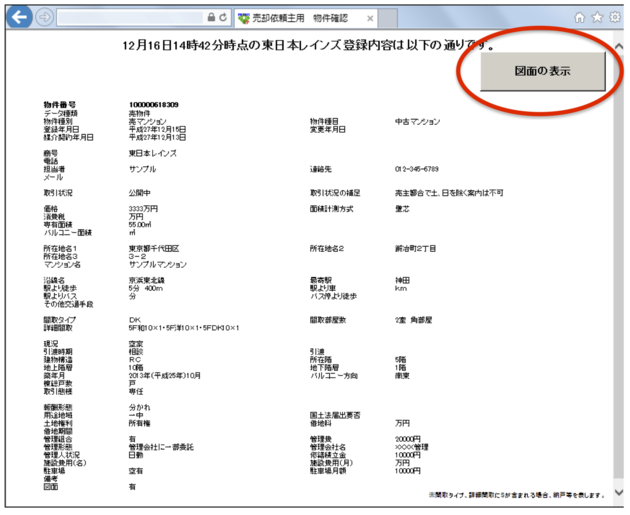The height and width of the screenshot is (515, 630).
Task: Click the page heading with 12月16日14時42分
Action: [309, 45]
